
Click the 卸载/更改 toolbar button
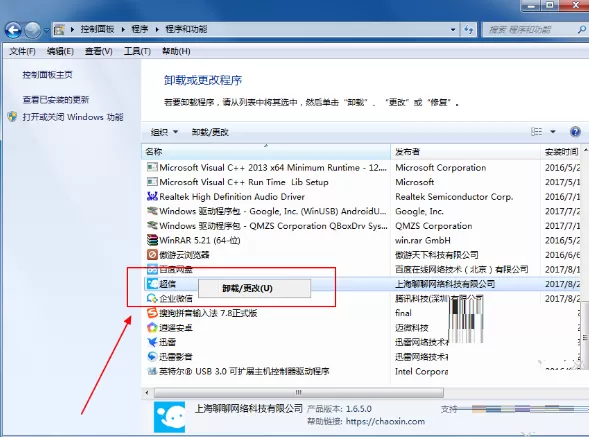point(210,132)
